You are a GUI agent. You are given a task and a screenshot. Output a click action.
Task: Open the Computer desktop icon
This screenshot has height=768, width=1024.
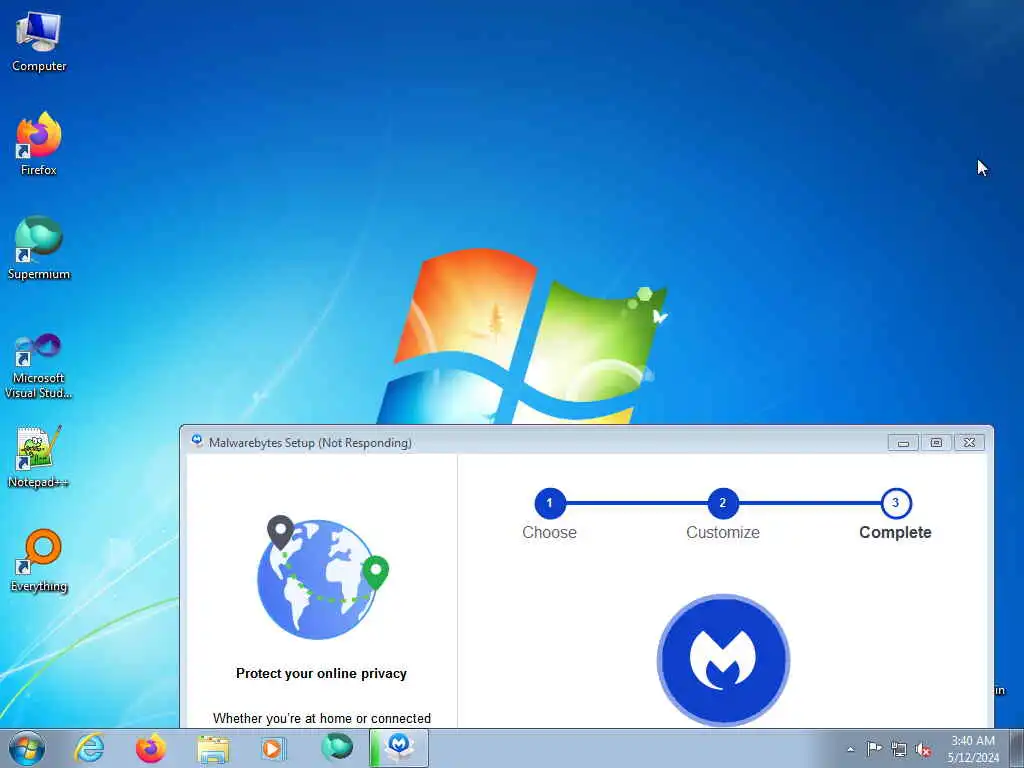tap(39, 42)
